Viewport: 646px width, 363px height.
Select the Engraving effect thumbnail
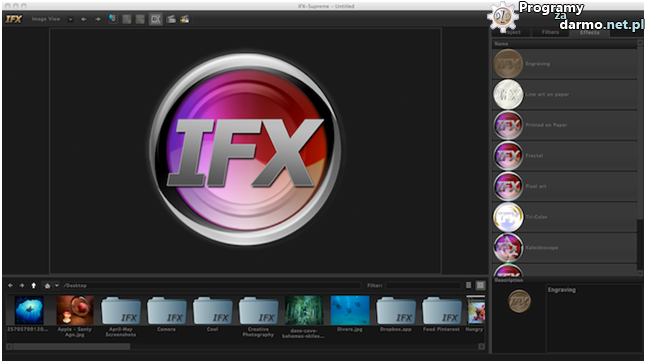(508, 64)
